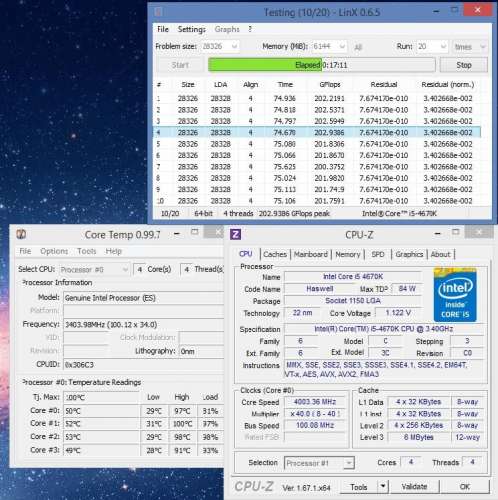The height and width of the screenshot is (500, 498).
Task: Switch to the About tab in CPU-Z
Action: pyautogui.click(x=440, y=254)
